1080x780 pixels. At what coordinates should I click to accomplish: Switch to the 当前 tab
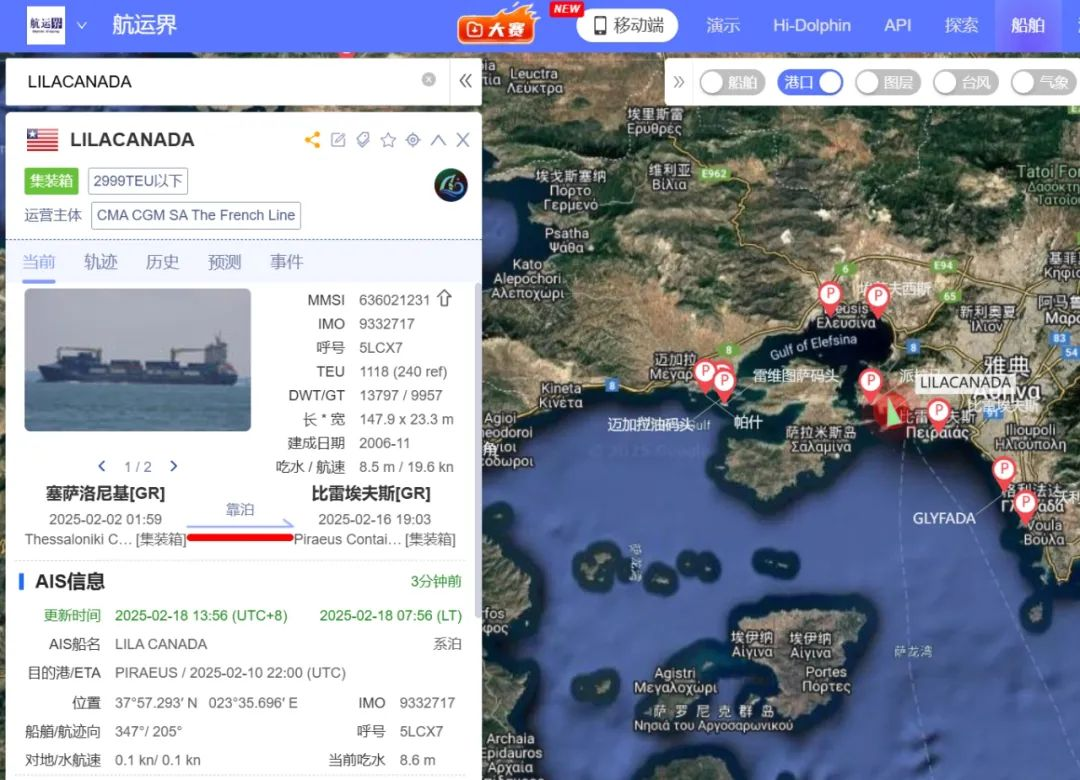[x=39, y=262]
